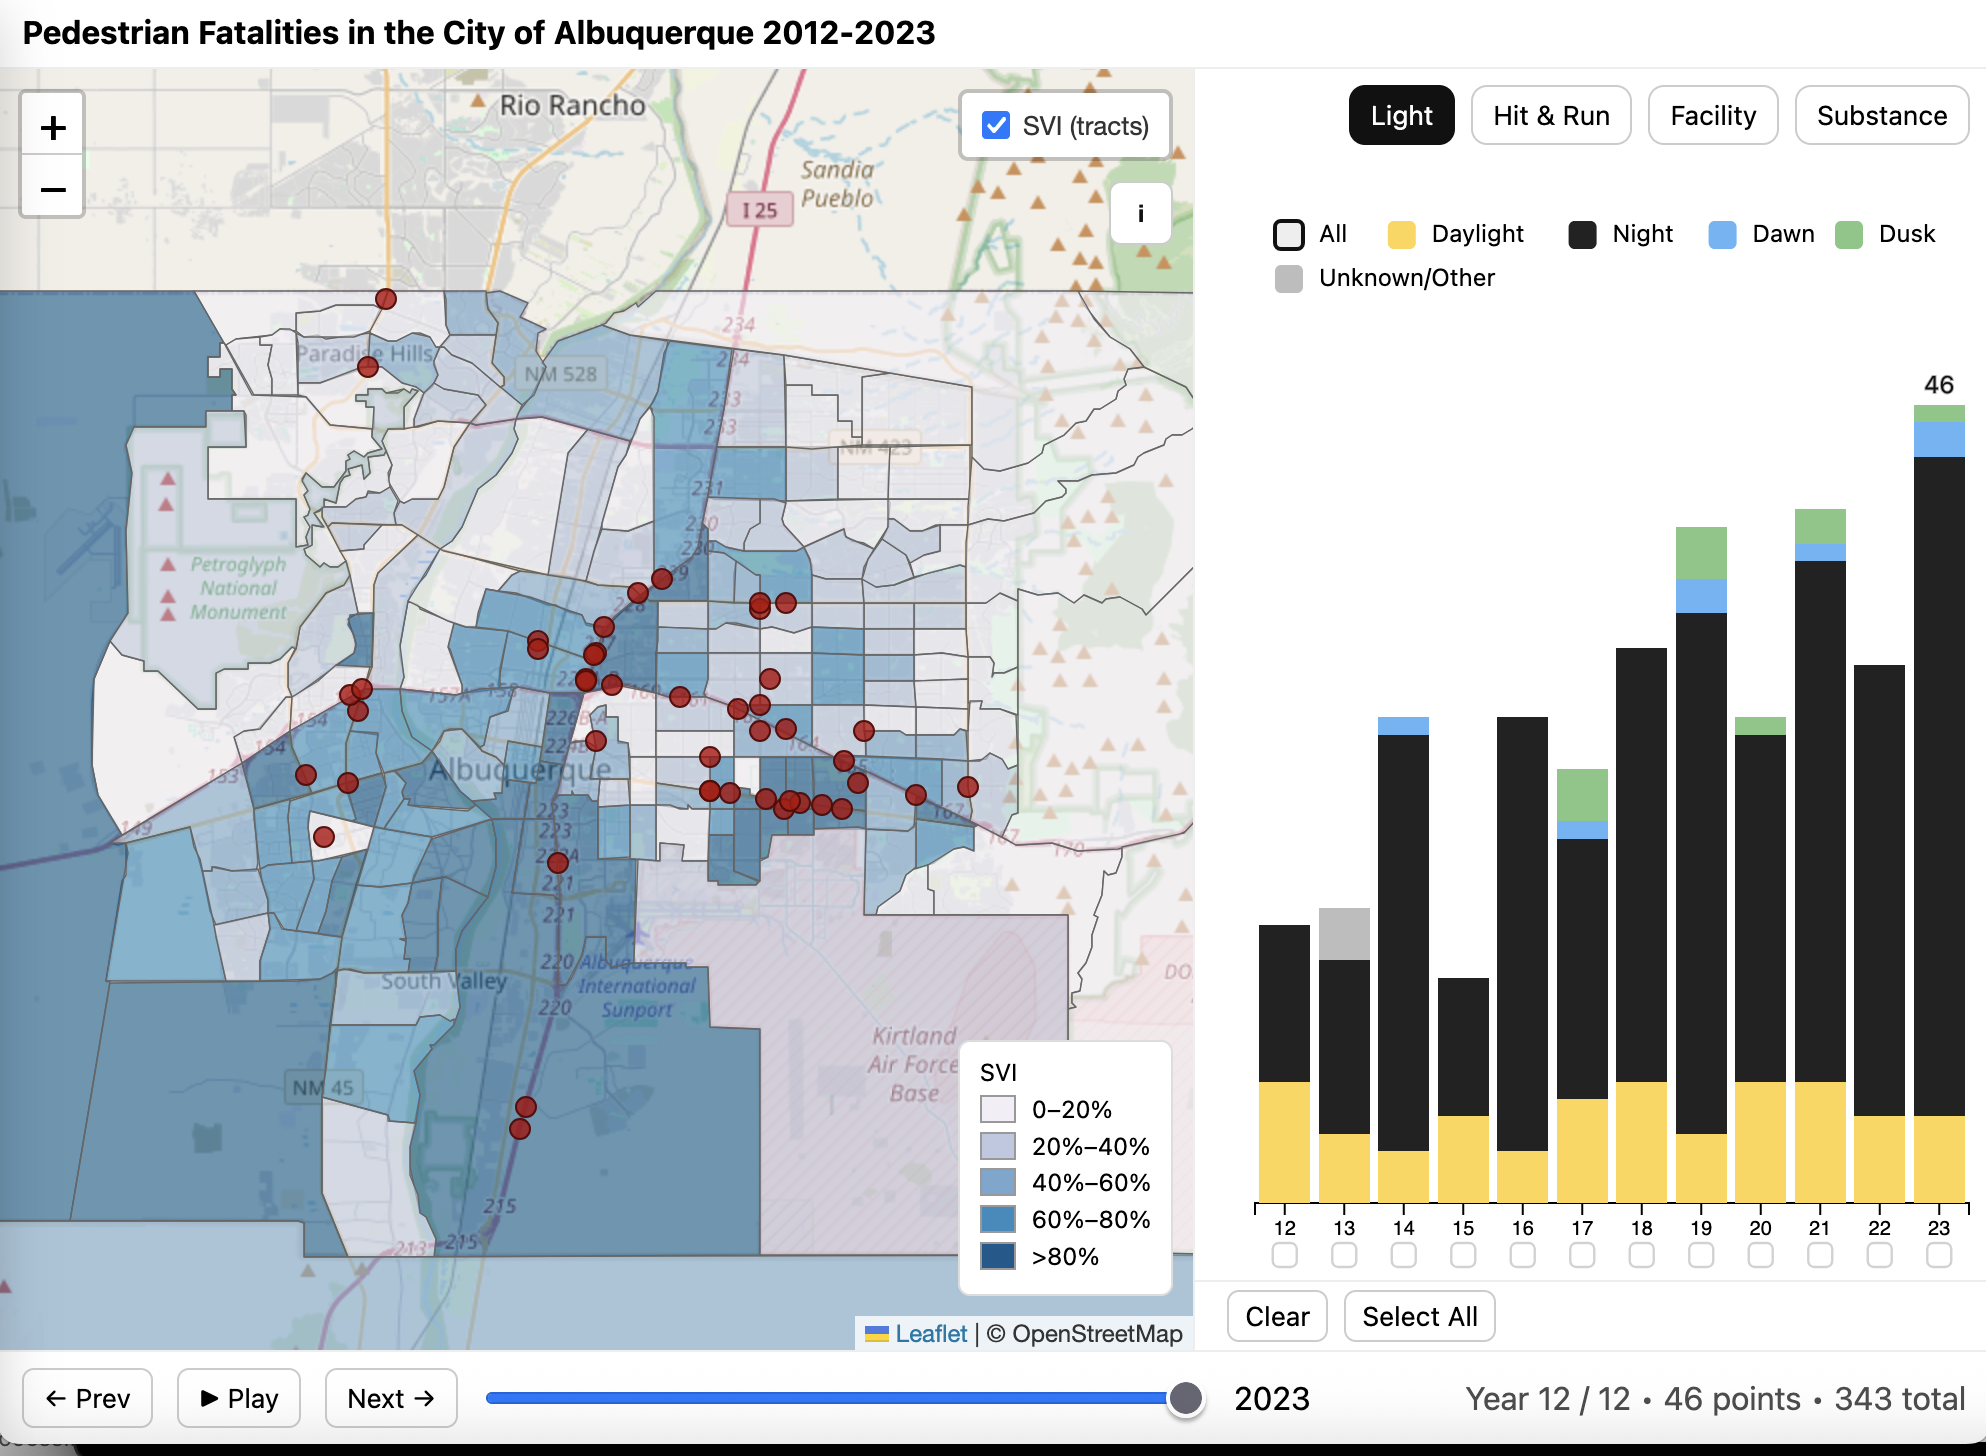Click the Night legend swatch
Image resolution: width=1986 pixels, height=1456 pixels.
[x=1582, y=235]
